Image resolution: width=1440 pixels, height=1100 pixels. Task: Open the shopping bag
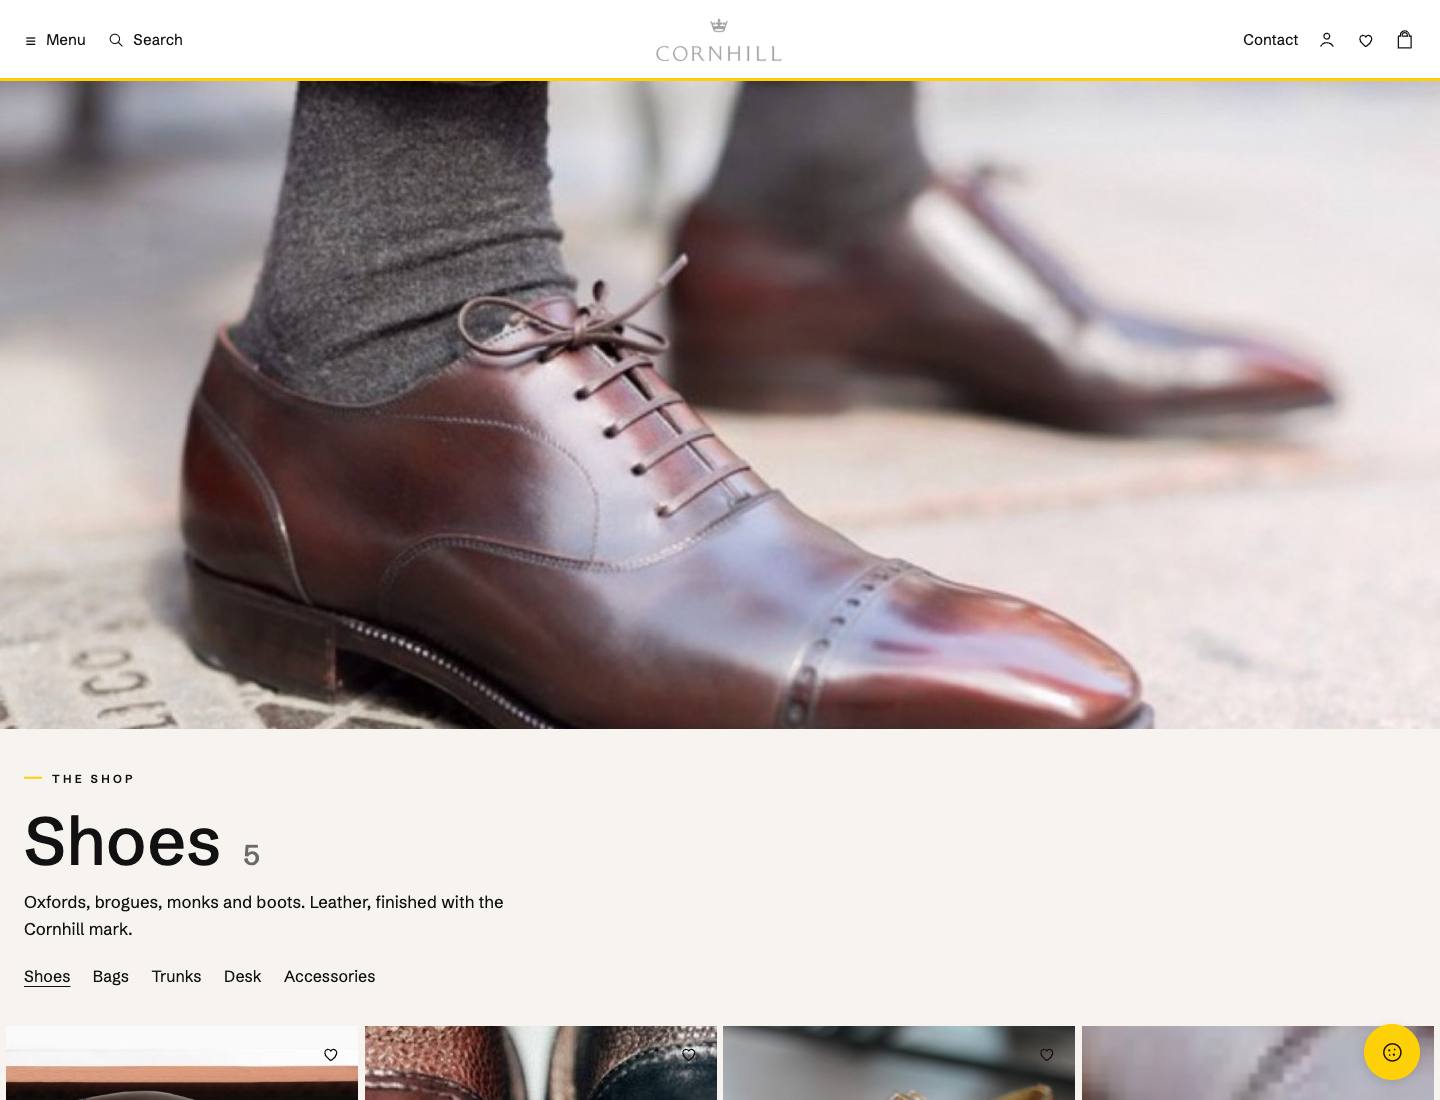pos(1405,39)
